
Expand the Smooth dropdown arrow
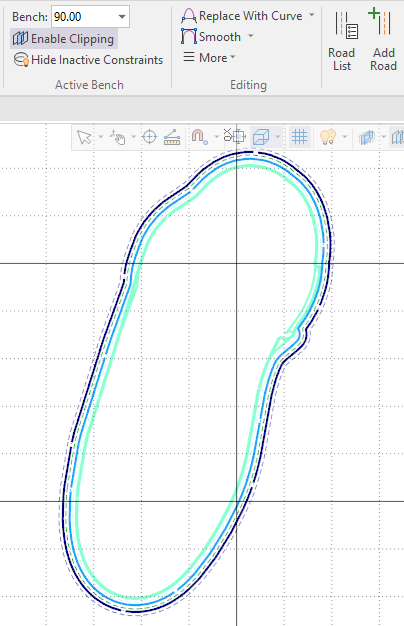coord(251,36)
